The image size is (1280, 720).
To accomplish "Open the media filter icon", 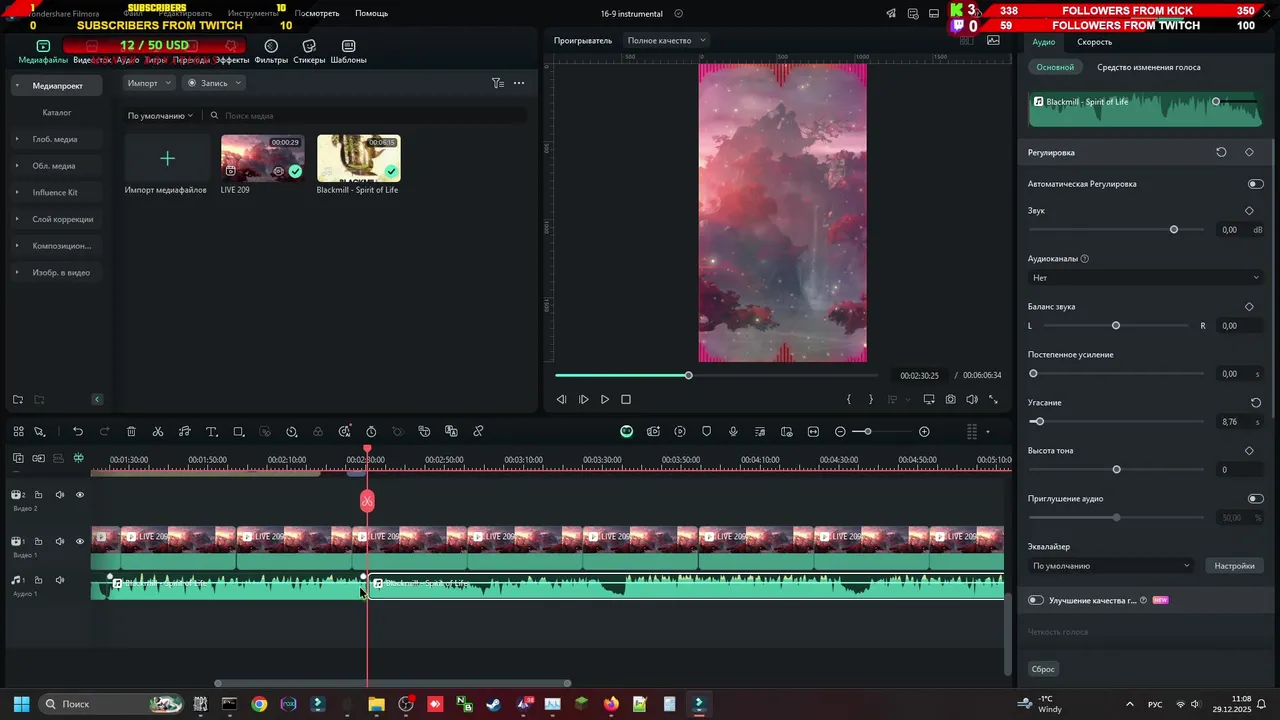I will (497, 83).
